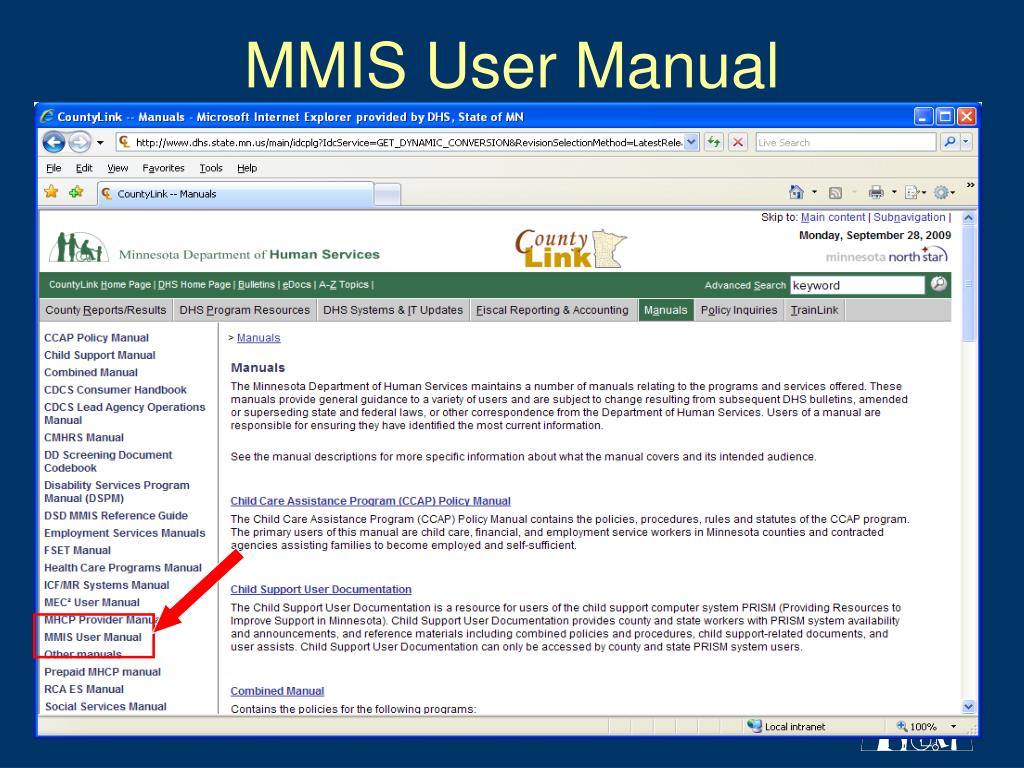
Task: Select the CountyLink -- Manuals browser tab
Action: [x=235, y=194]
